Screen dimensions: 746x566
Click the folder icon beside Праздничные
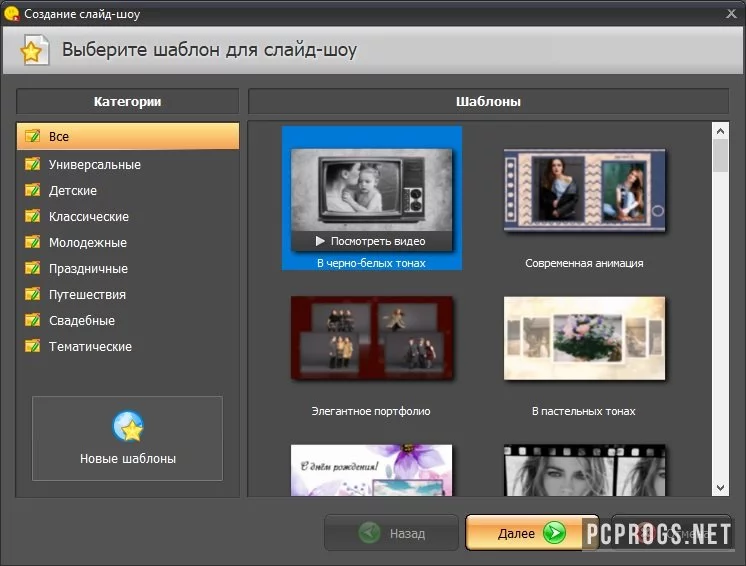tap(32, 268)
